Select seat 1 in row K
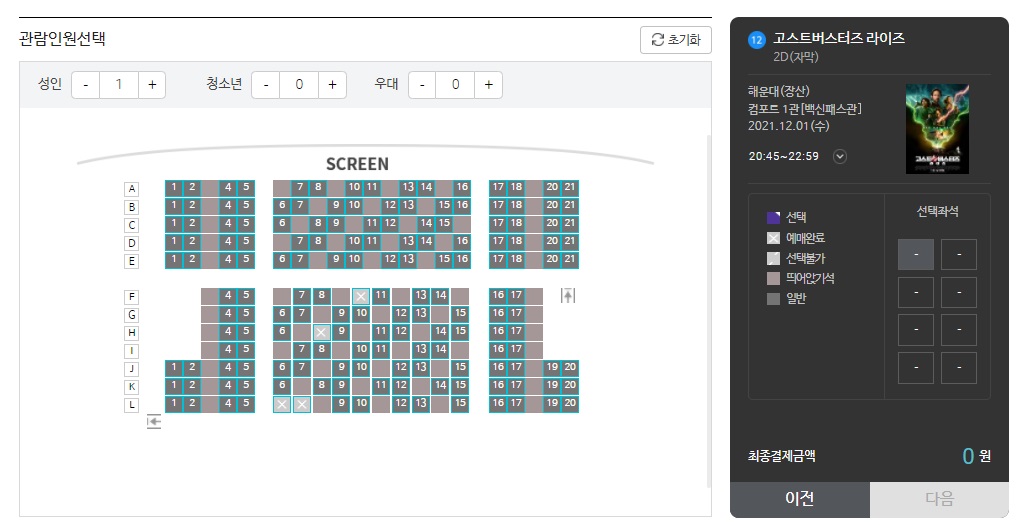The width and height of the screenshot is (1018, 525). tap(174, 386)
